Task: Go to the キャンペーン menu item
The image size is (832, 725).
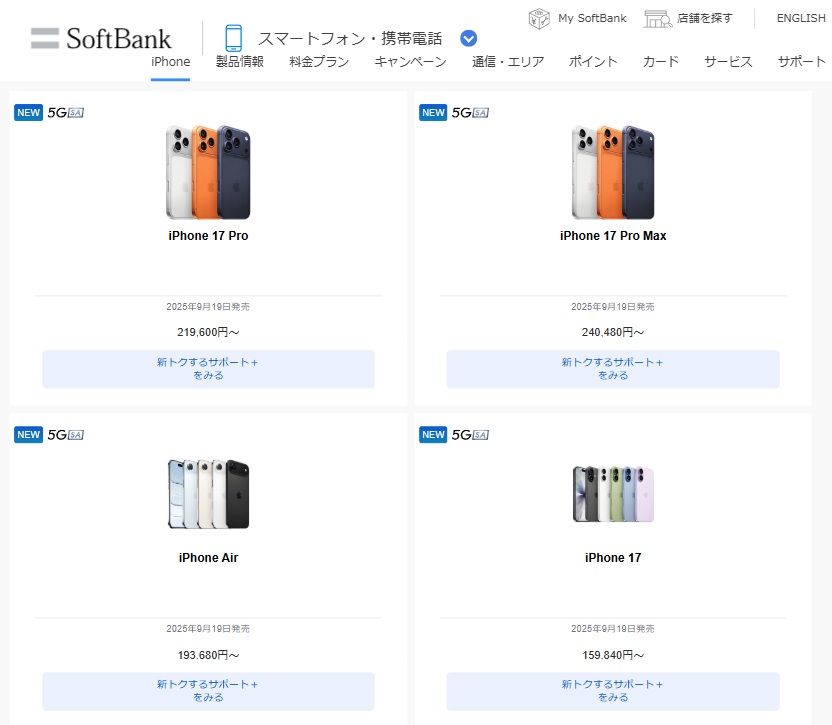Action: 410,62
